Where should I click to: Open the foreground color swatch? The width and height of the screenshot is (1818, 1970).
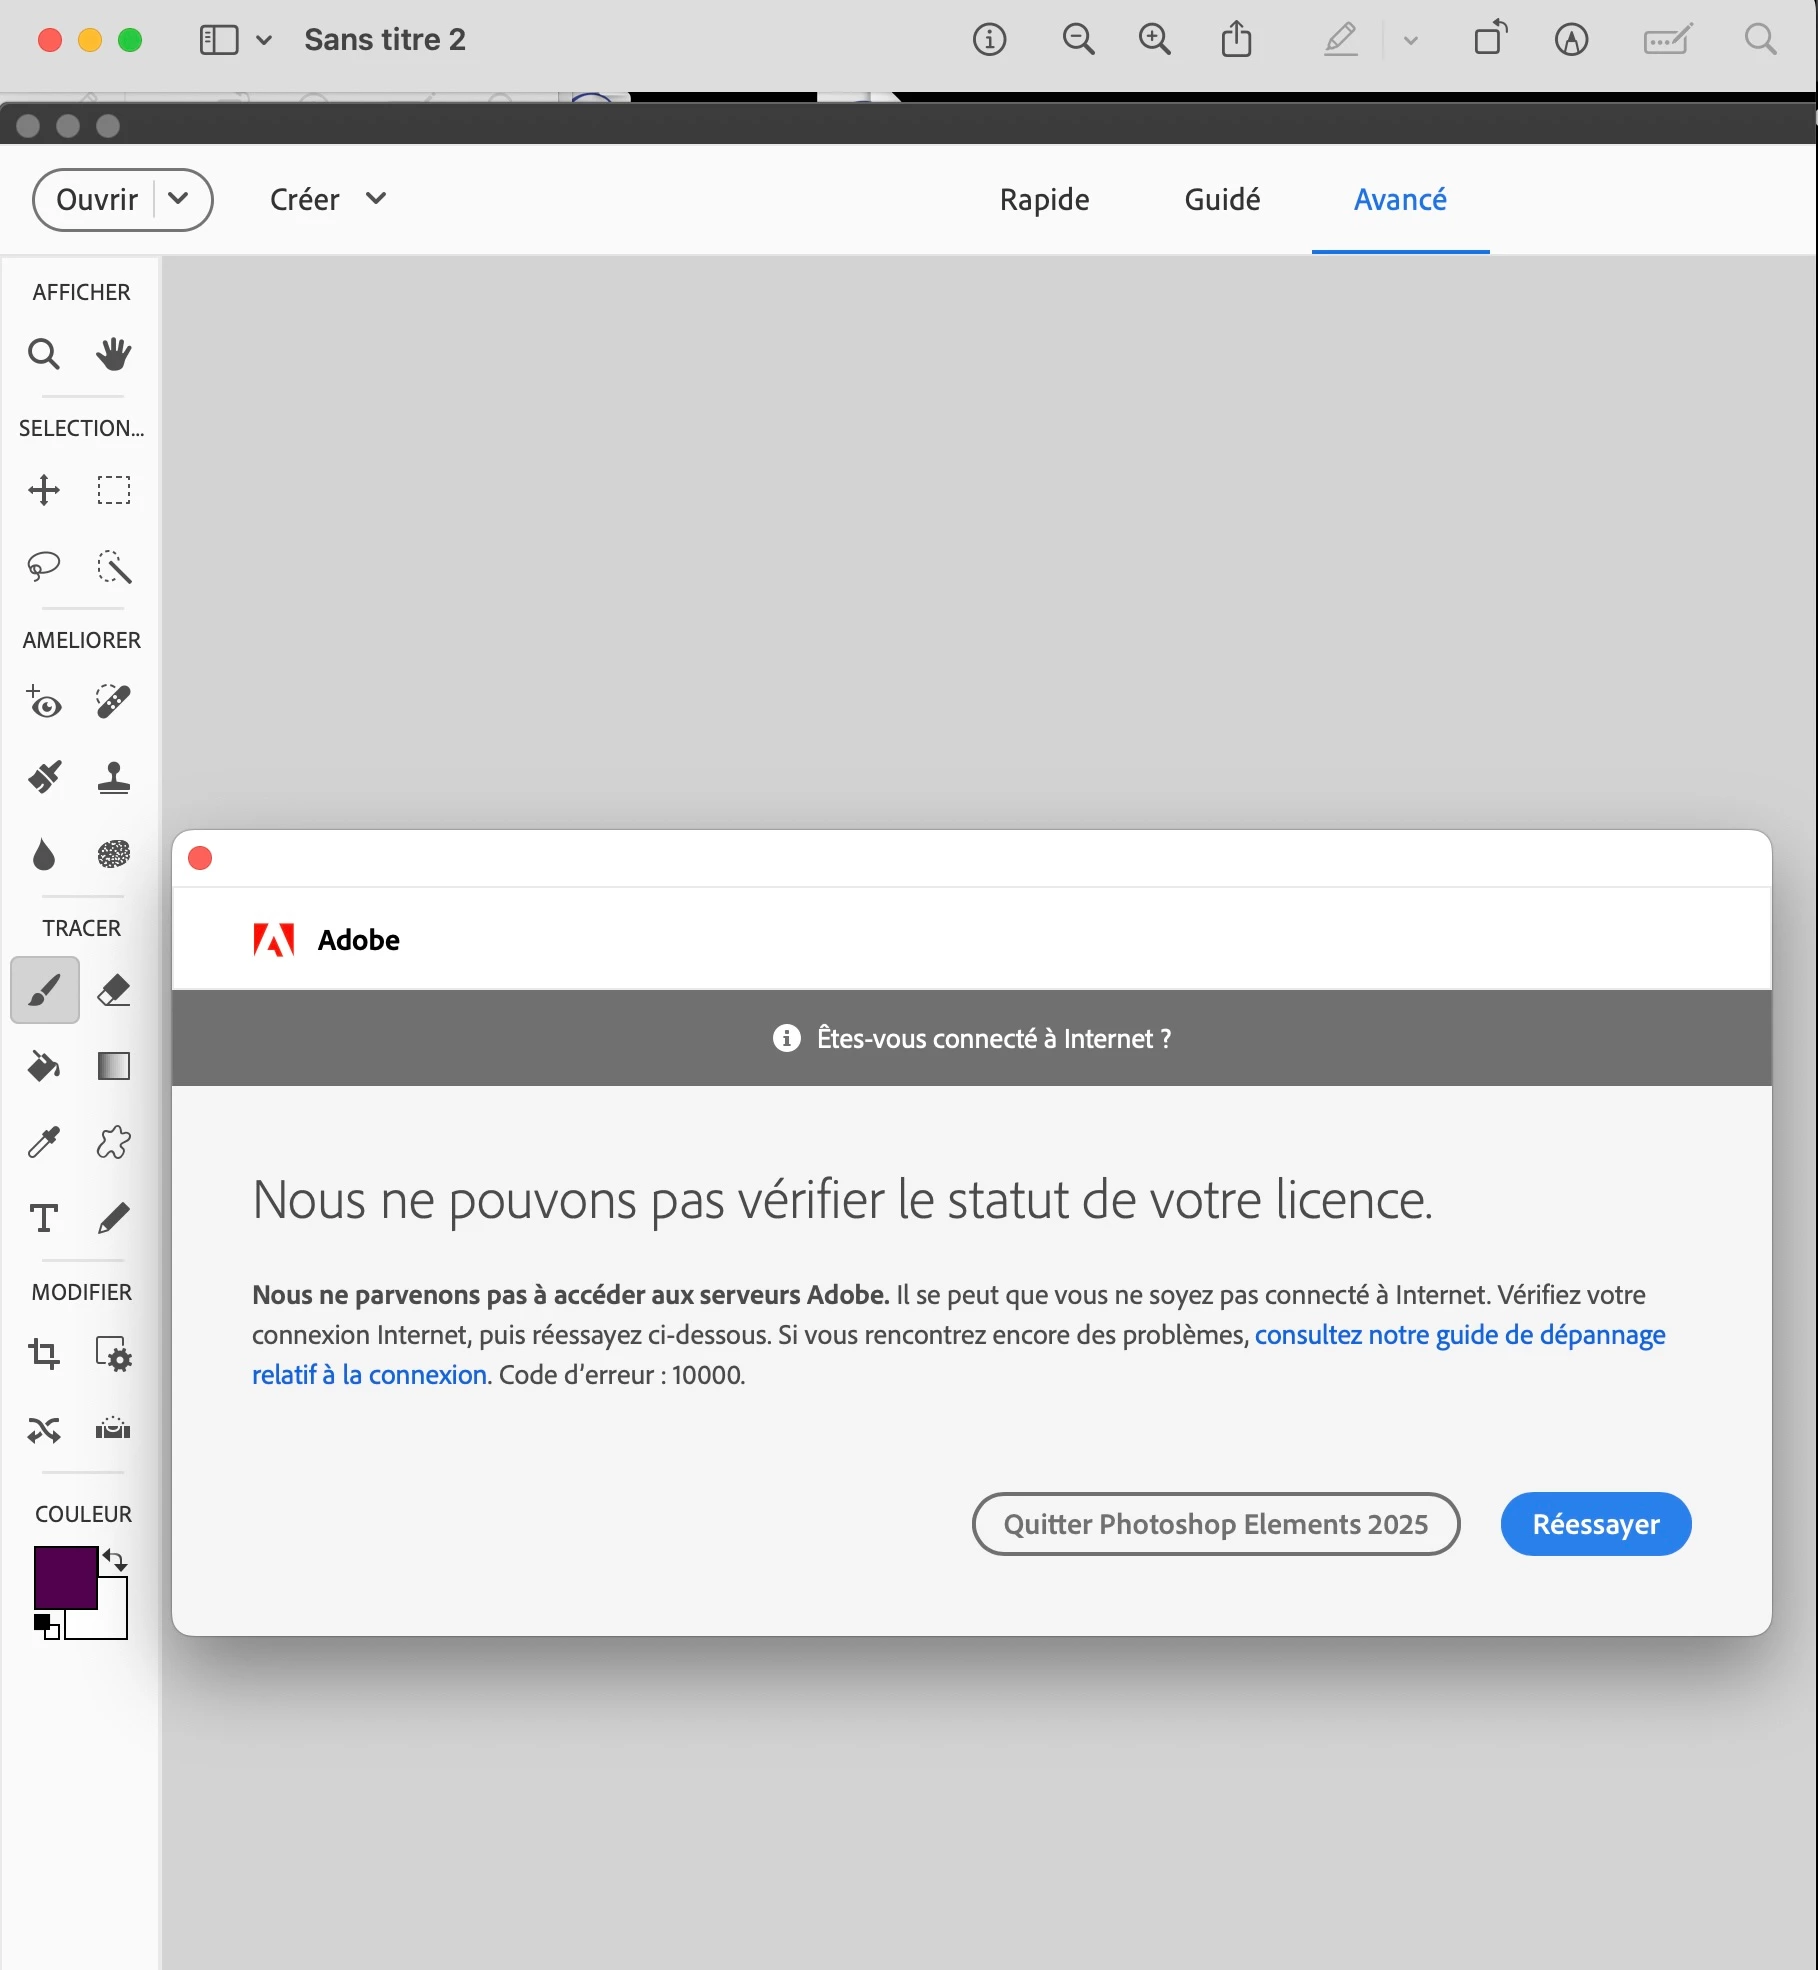pyautogui.click(x=66, y=1577)
